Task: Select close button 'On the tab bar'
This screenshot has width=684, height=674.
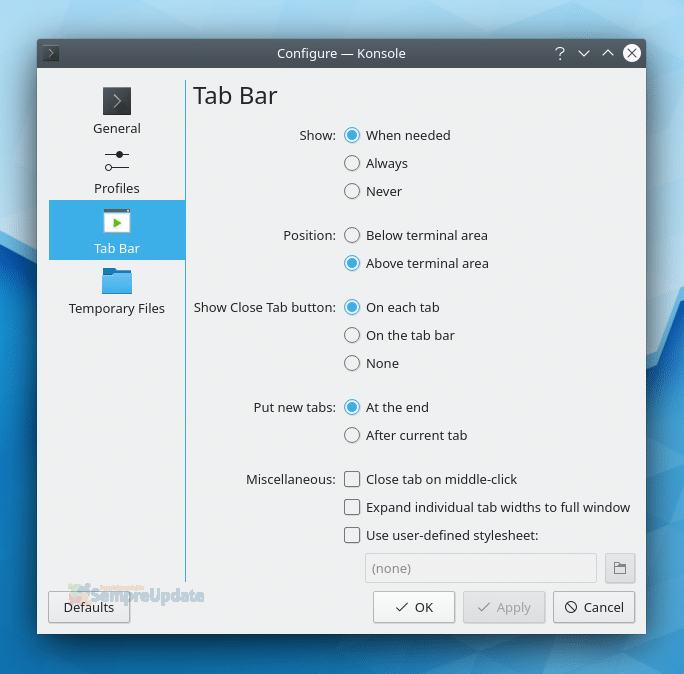Action: point(399,335)
